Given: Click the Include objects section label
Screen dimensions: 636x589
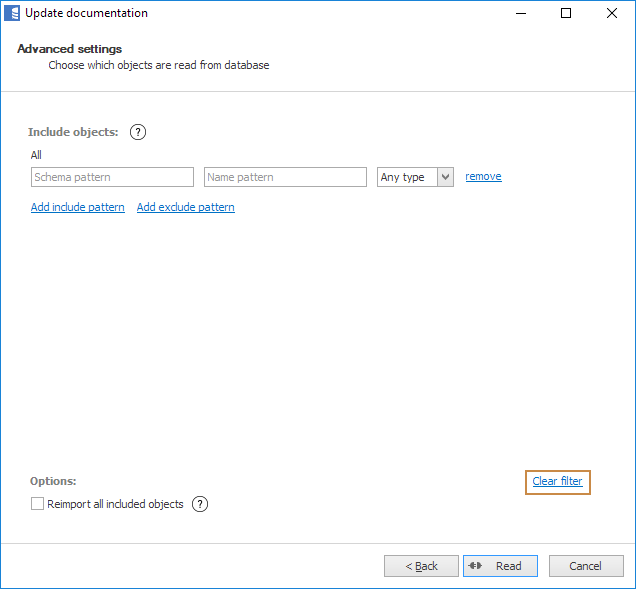Looking at the screenshot, I should [73, 132].
